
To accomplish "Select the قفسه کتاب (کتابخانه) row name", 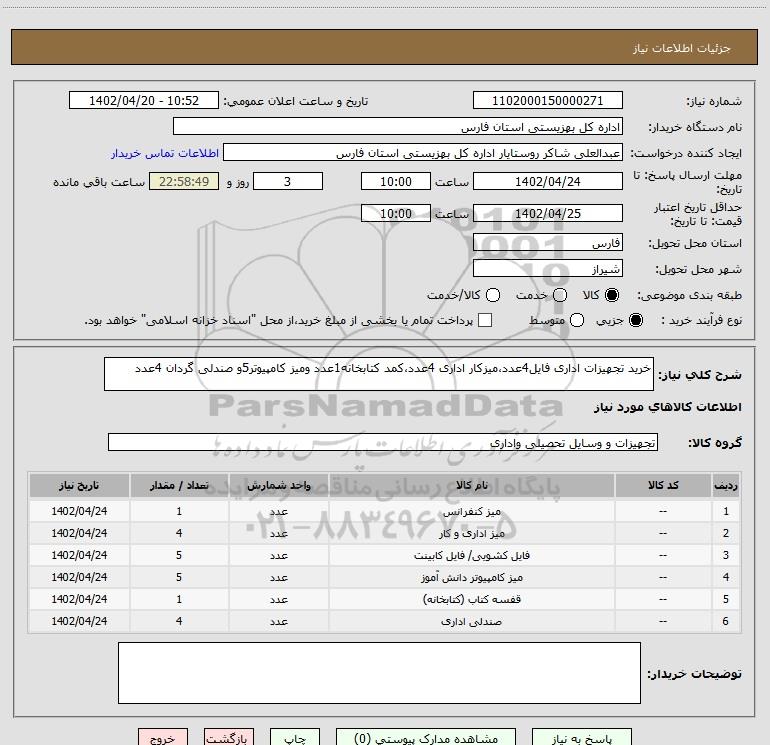I will click(x=471, y=599).
